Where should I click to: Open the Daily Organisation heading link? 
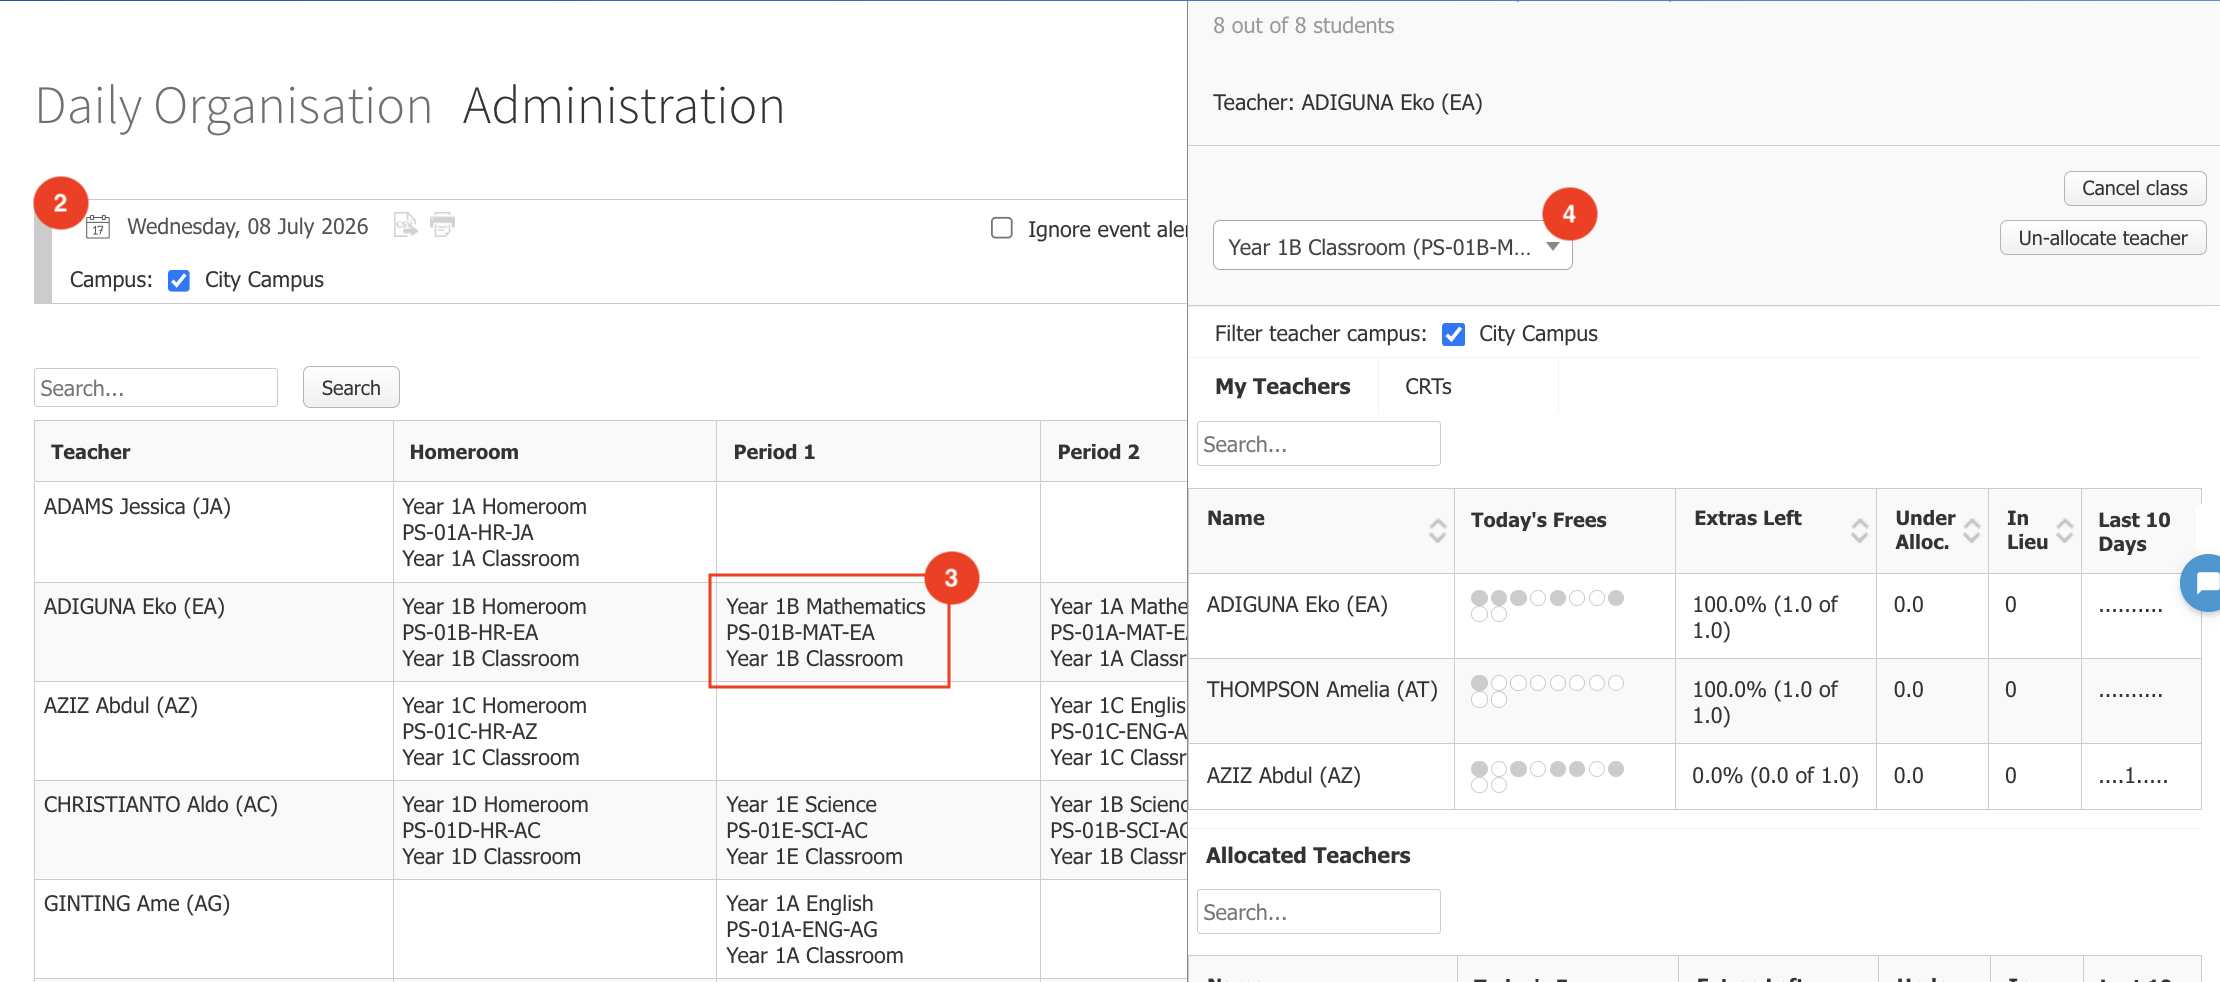click(x=233, y=106)
